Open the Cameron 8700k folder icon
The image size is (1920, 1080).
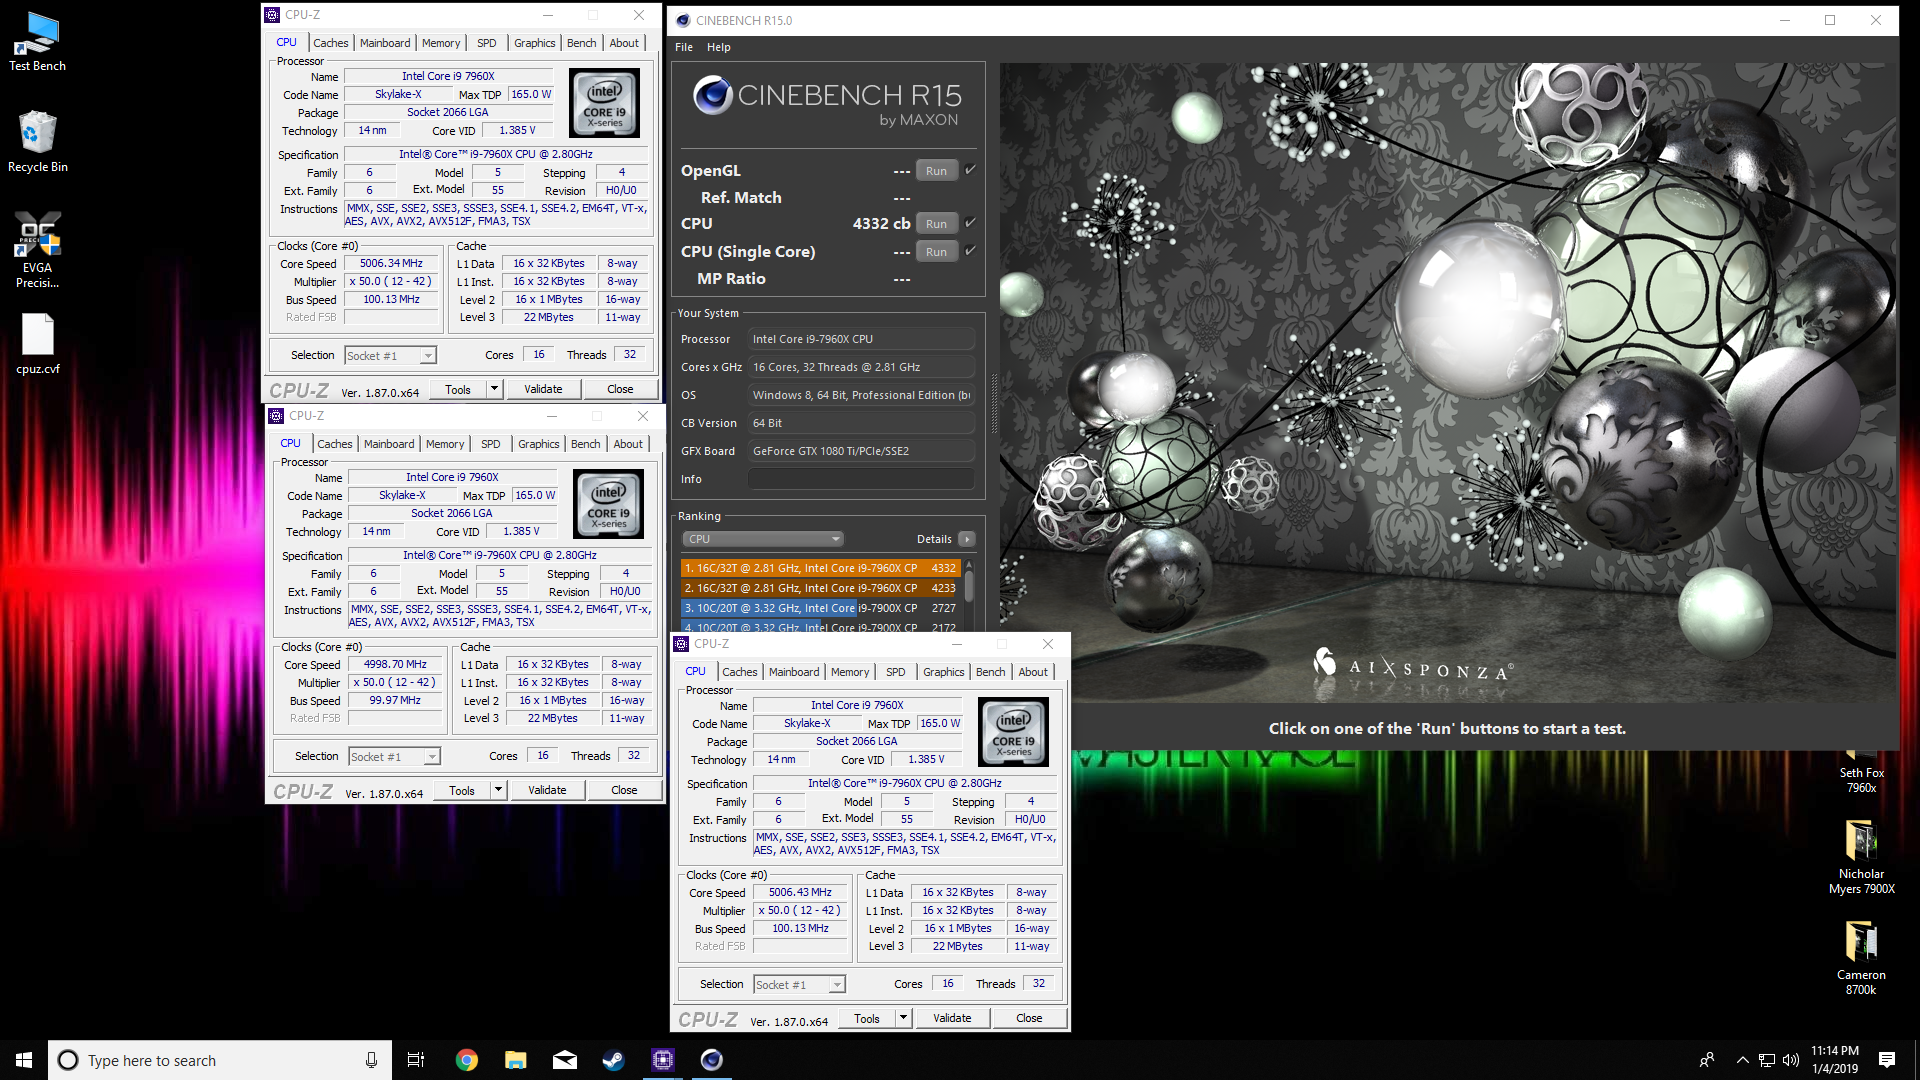pos(1861,958)
